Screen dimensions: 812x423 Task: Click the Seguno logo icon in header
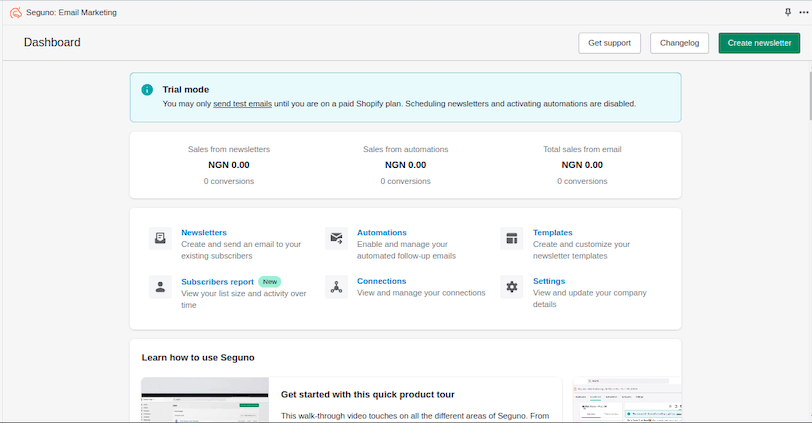15,12
